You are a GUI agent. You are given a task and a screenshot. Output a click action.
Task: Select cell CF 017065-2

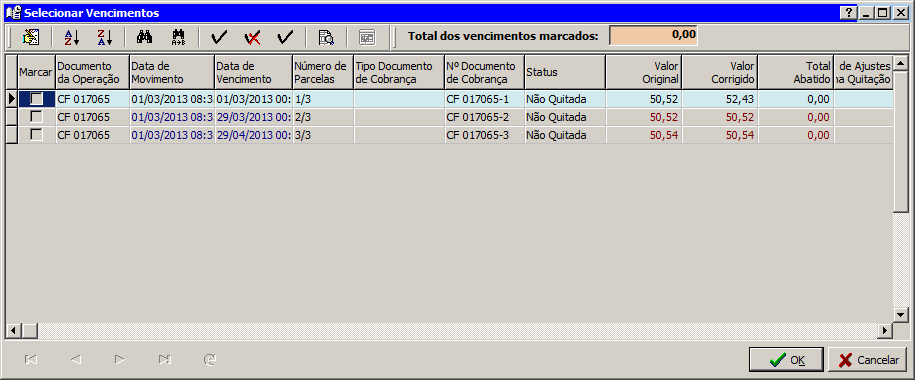(484, 117)
